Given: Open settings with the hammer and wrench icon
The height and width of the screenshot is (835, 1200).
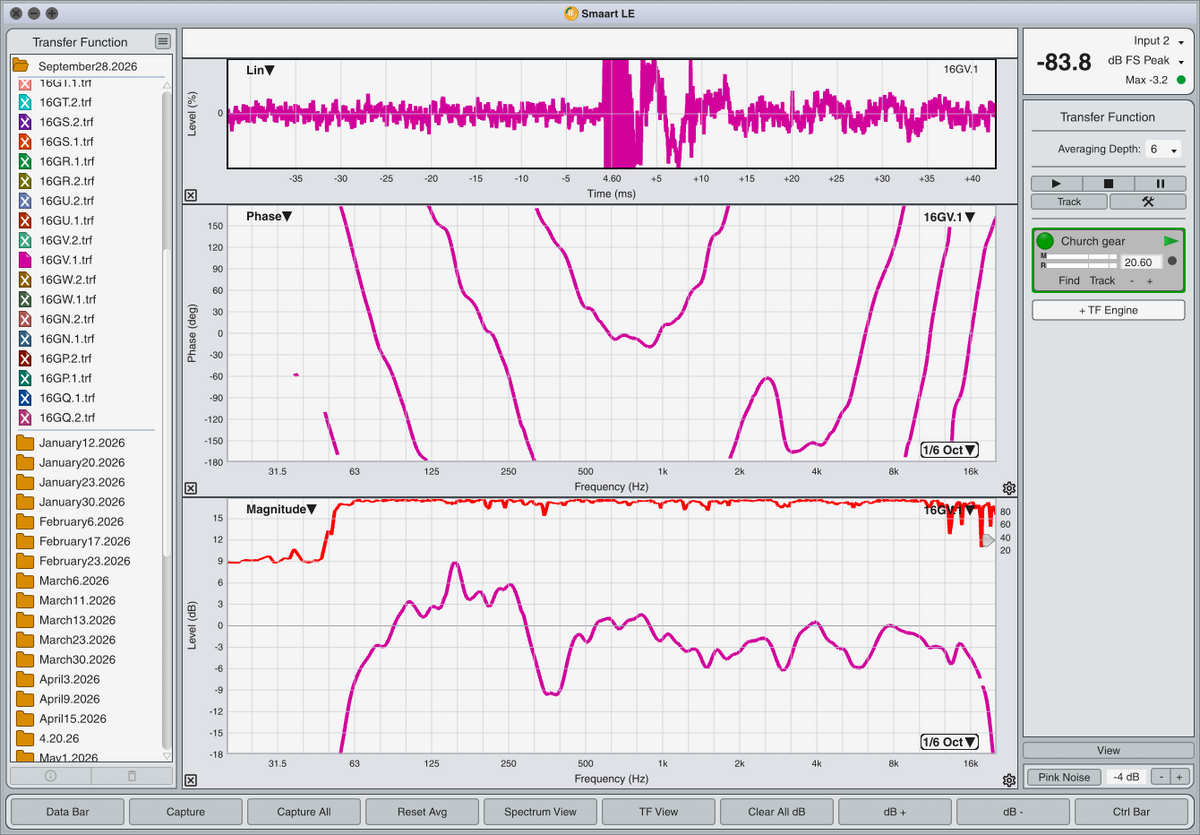Looking at the screenshot, I should click(1147, 201).
